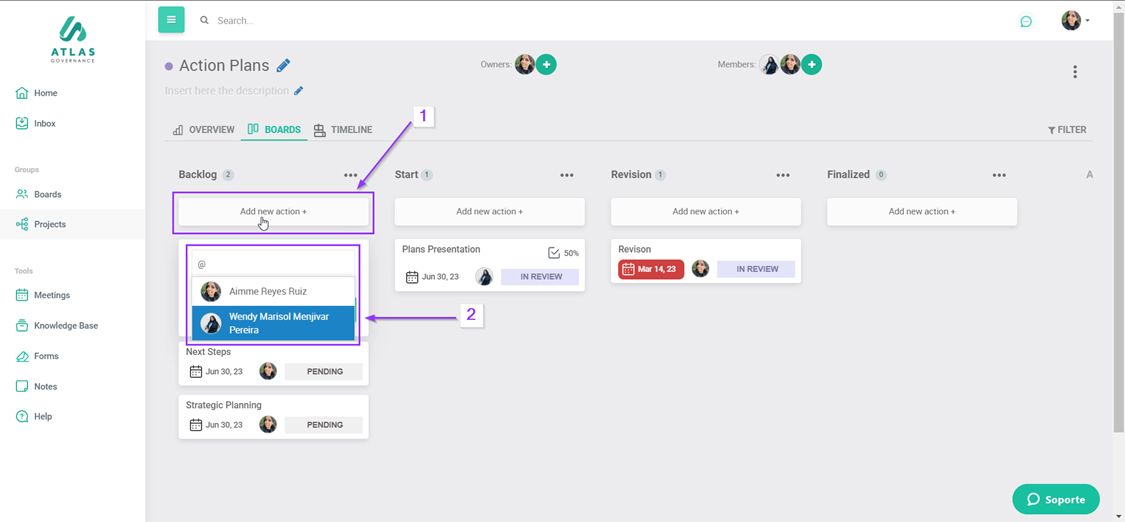Click the red Mar 14, 23 due date badge

(x=650, y=269)
